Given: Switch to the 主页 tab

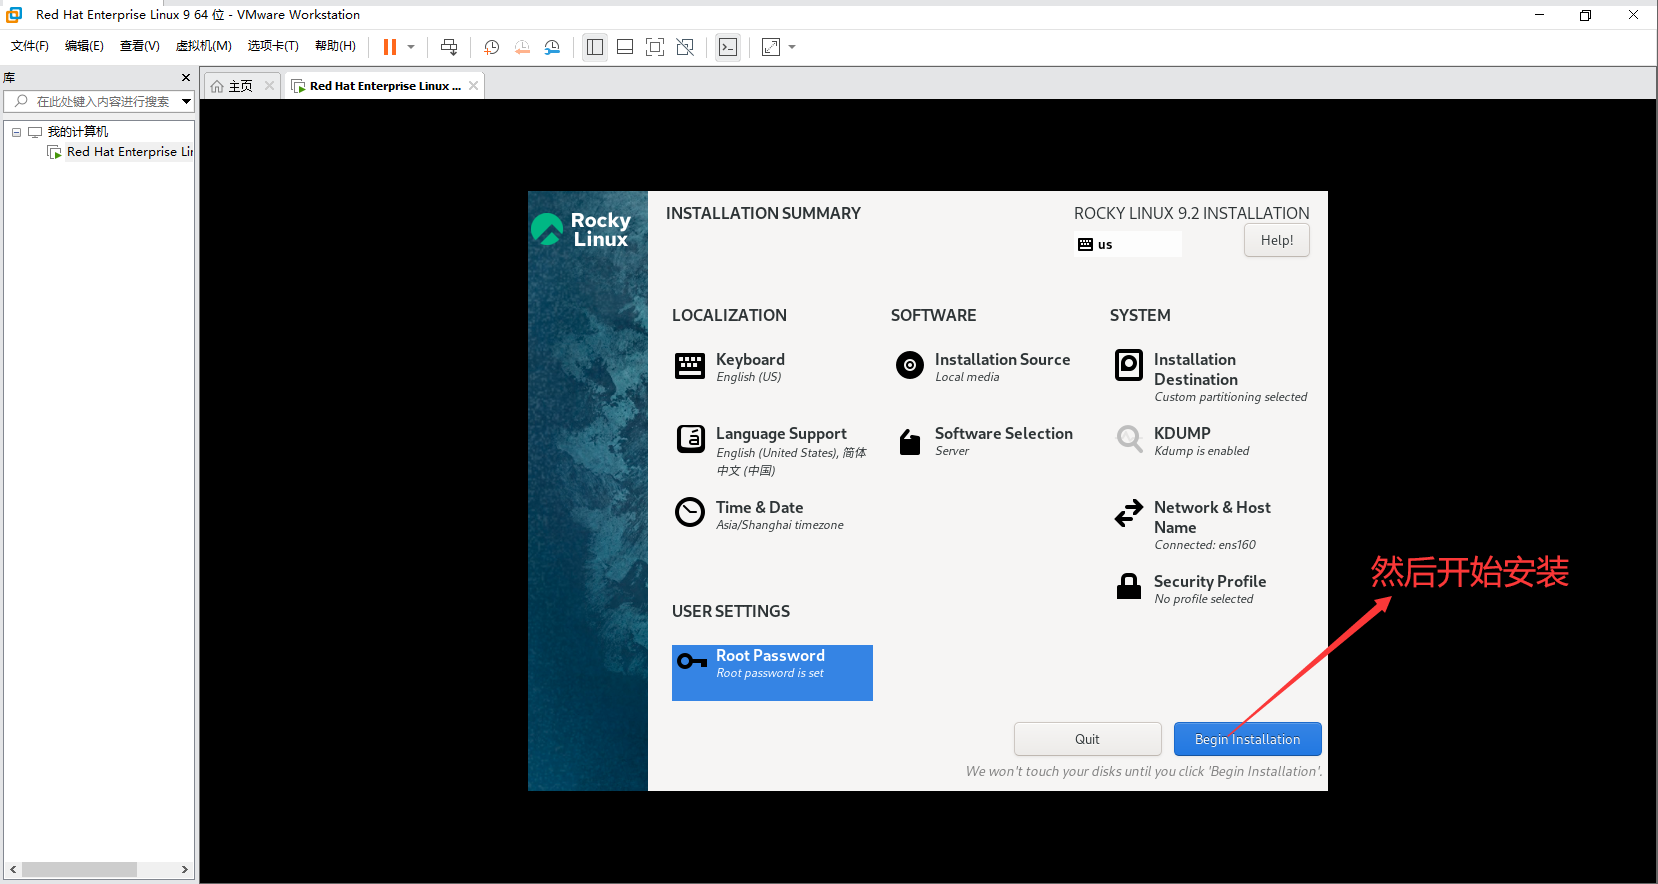Looking at the screenshot, I should click(240, 86).
